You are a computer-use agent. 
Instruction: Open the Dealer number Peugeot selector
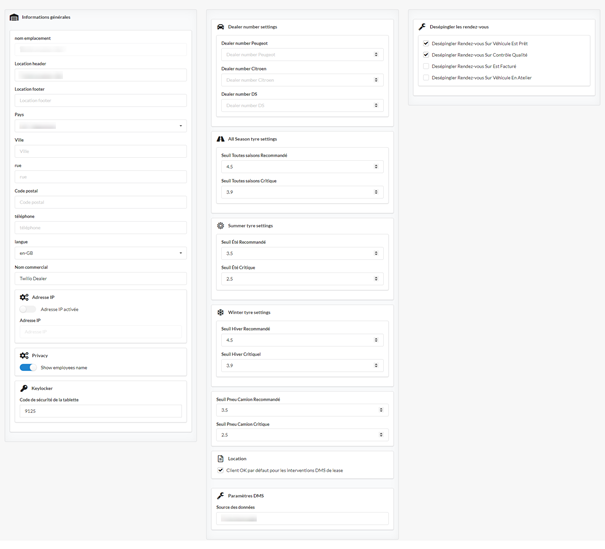click(302, 55)
